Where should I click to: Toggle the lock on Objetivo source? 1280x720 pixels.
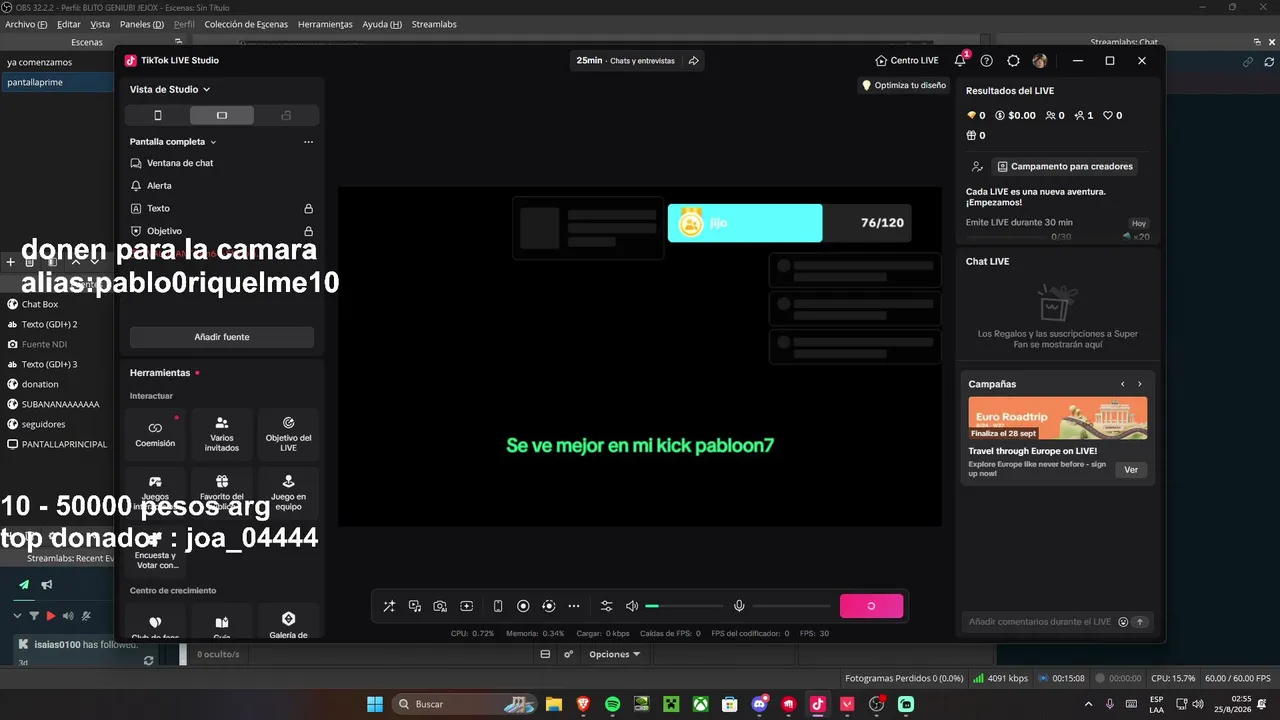(x=308, y=231)
